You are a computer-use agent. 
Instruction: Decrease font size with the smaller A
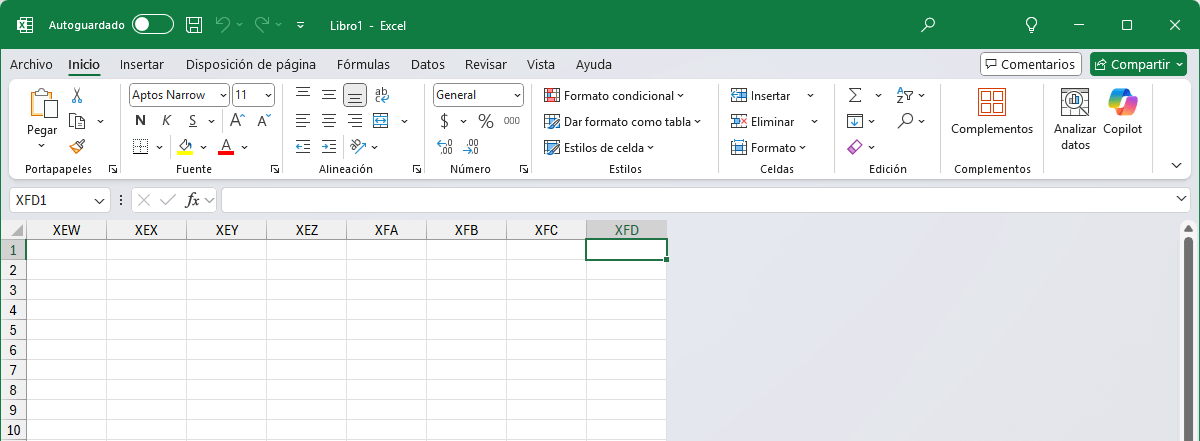264,121
